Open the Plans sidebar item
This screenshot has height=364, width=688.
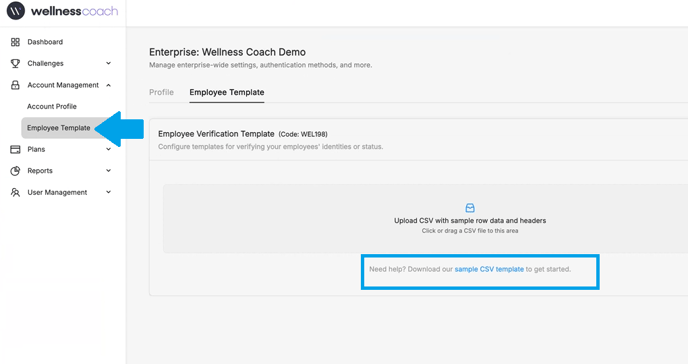(x=36, y=150)
